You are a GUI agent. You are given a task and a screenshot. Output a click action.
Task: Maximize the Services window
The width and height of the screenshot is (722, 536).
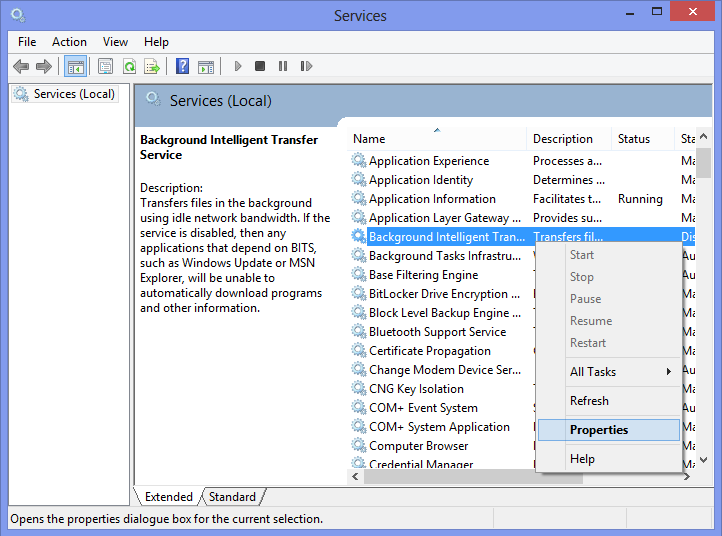point(657,12)
